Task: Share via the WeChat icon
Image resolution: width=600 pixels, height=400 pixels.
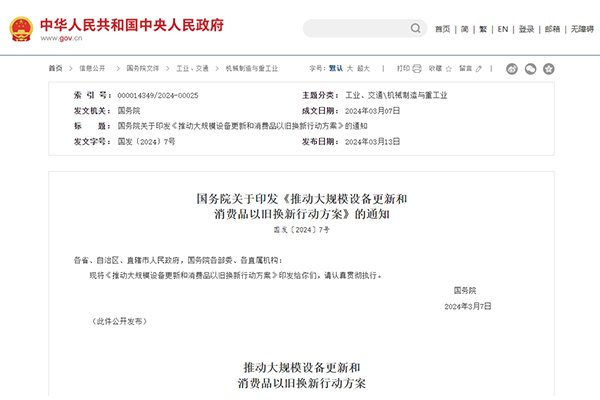Action: pos(530,69)
